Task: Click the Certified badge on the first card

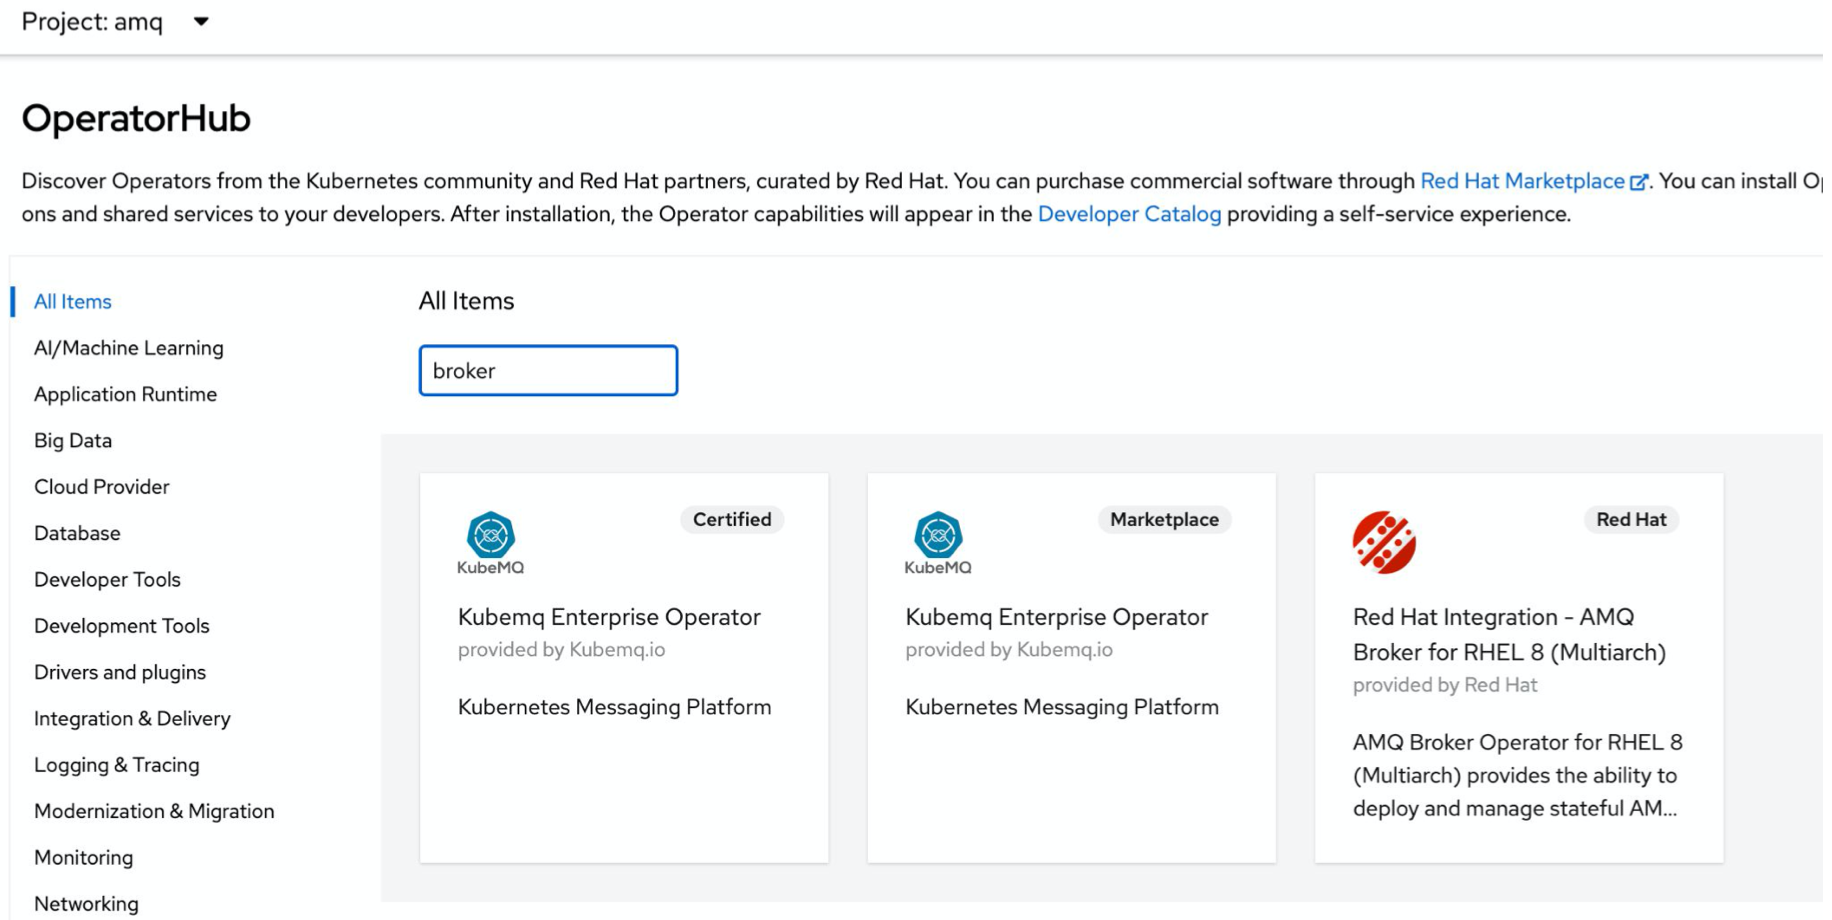Action: click(732, 519)
